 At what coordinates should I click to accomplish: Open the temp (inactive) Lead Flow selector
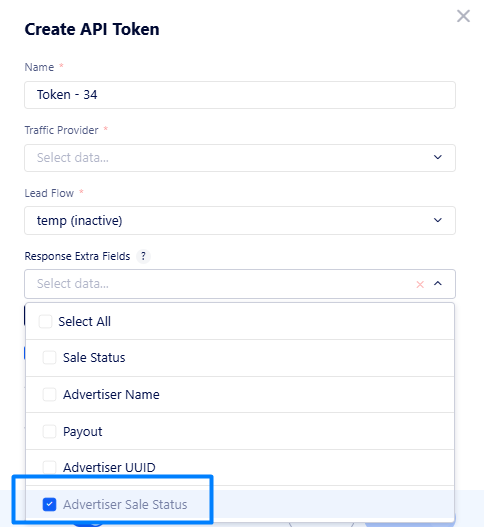click(240, 220)
